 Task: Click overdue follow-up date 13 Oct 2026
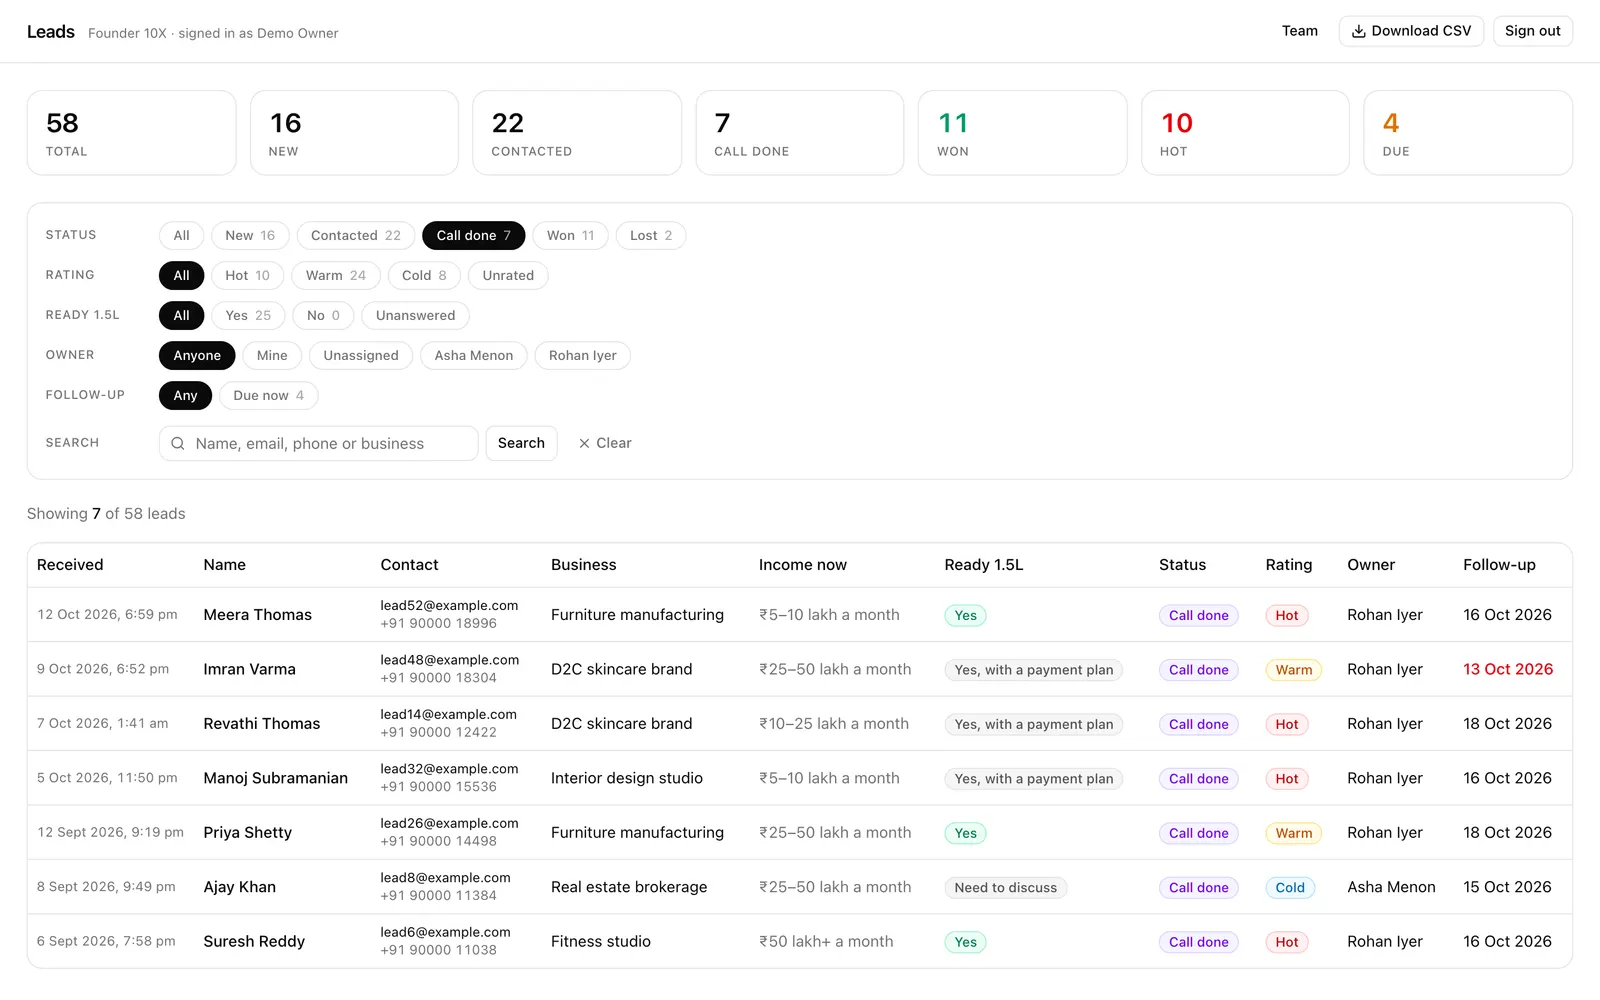click(x=1508, y=669)
